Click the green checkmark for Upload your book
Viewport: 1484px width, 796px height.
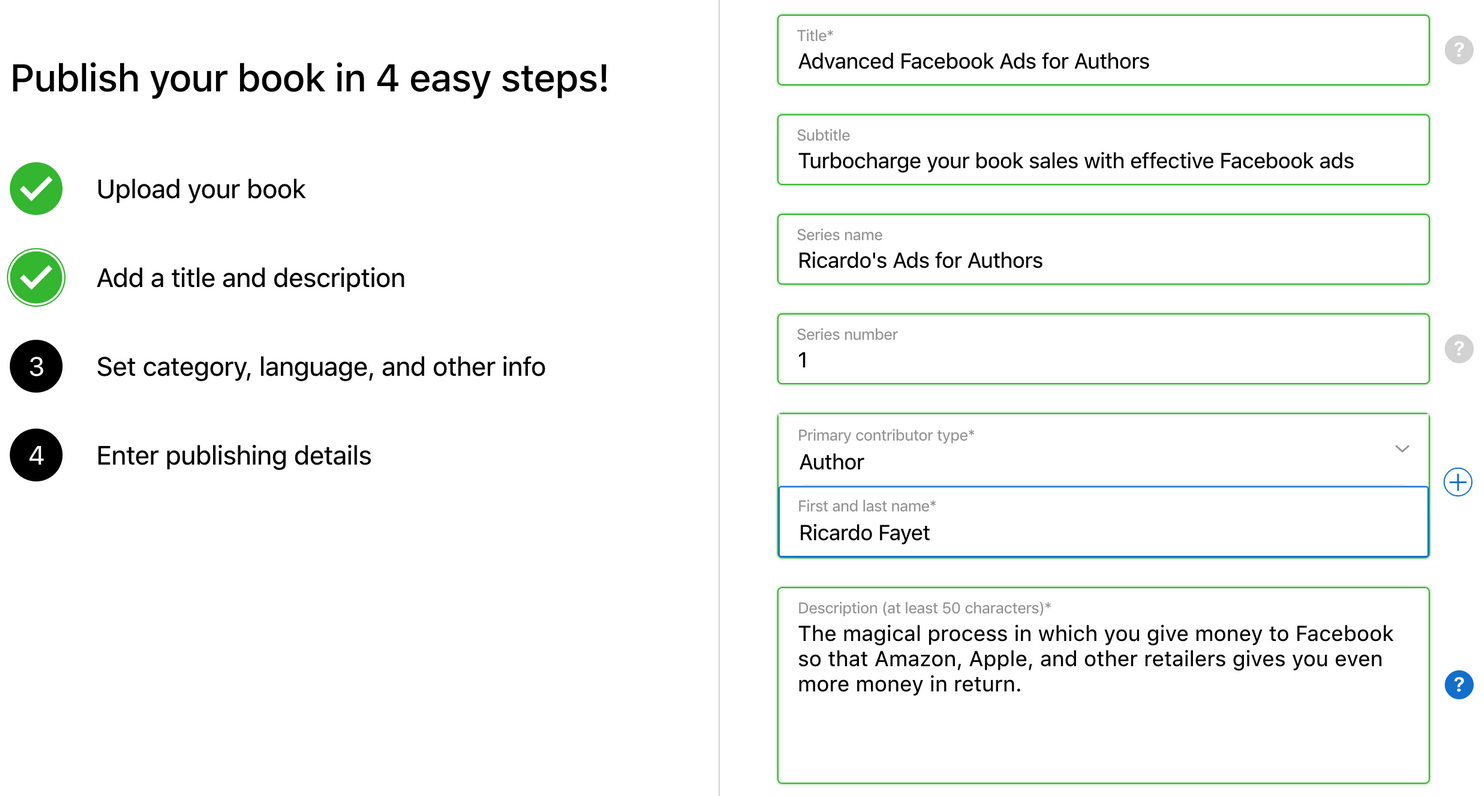click(x=36, y=189)
